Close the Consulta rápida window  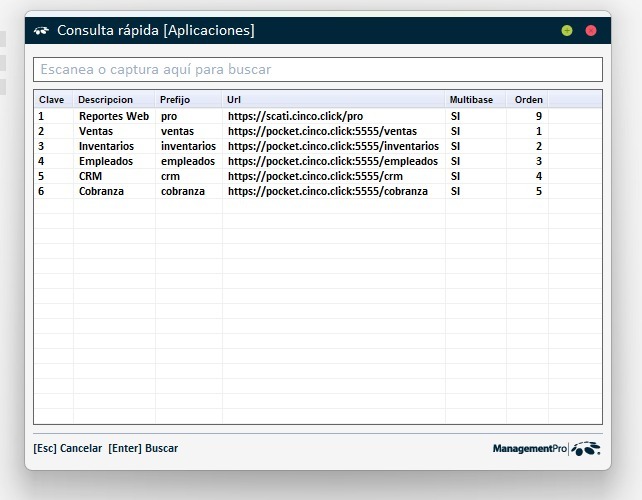(x=591, y=31)
